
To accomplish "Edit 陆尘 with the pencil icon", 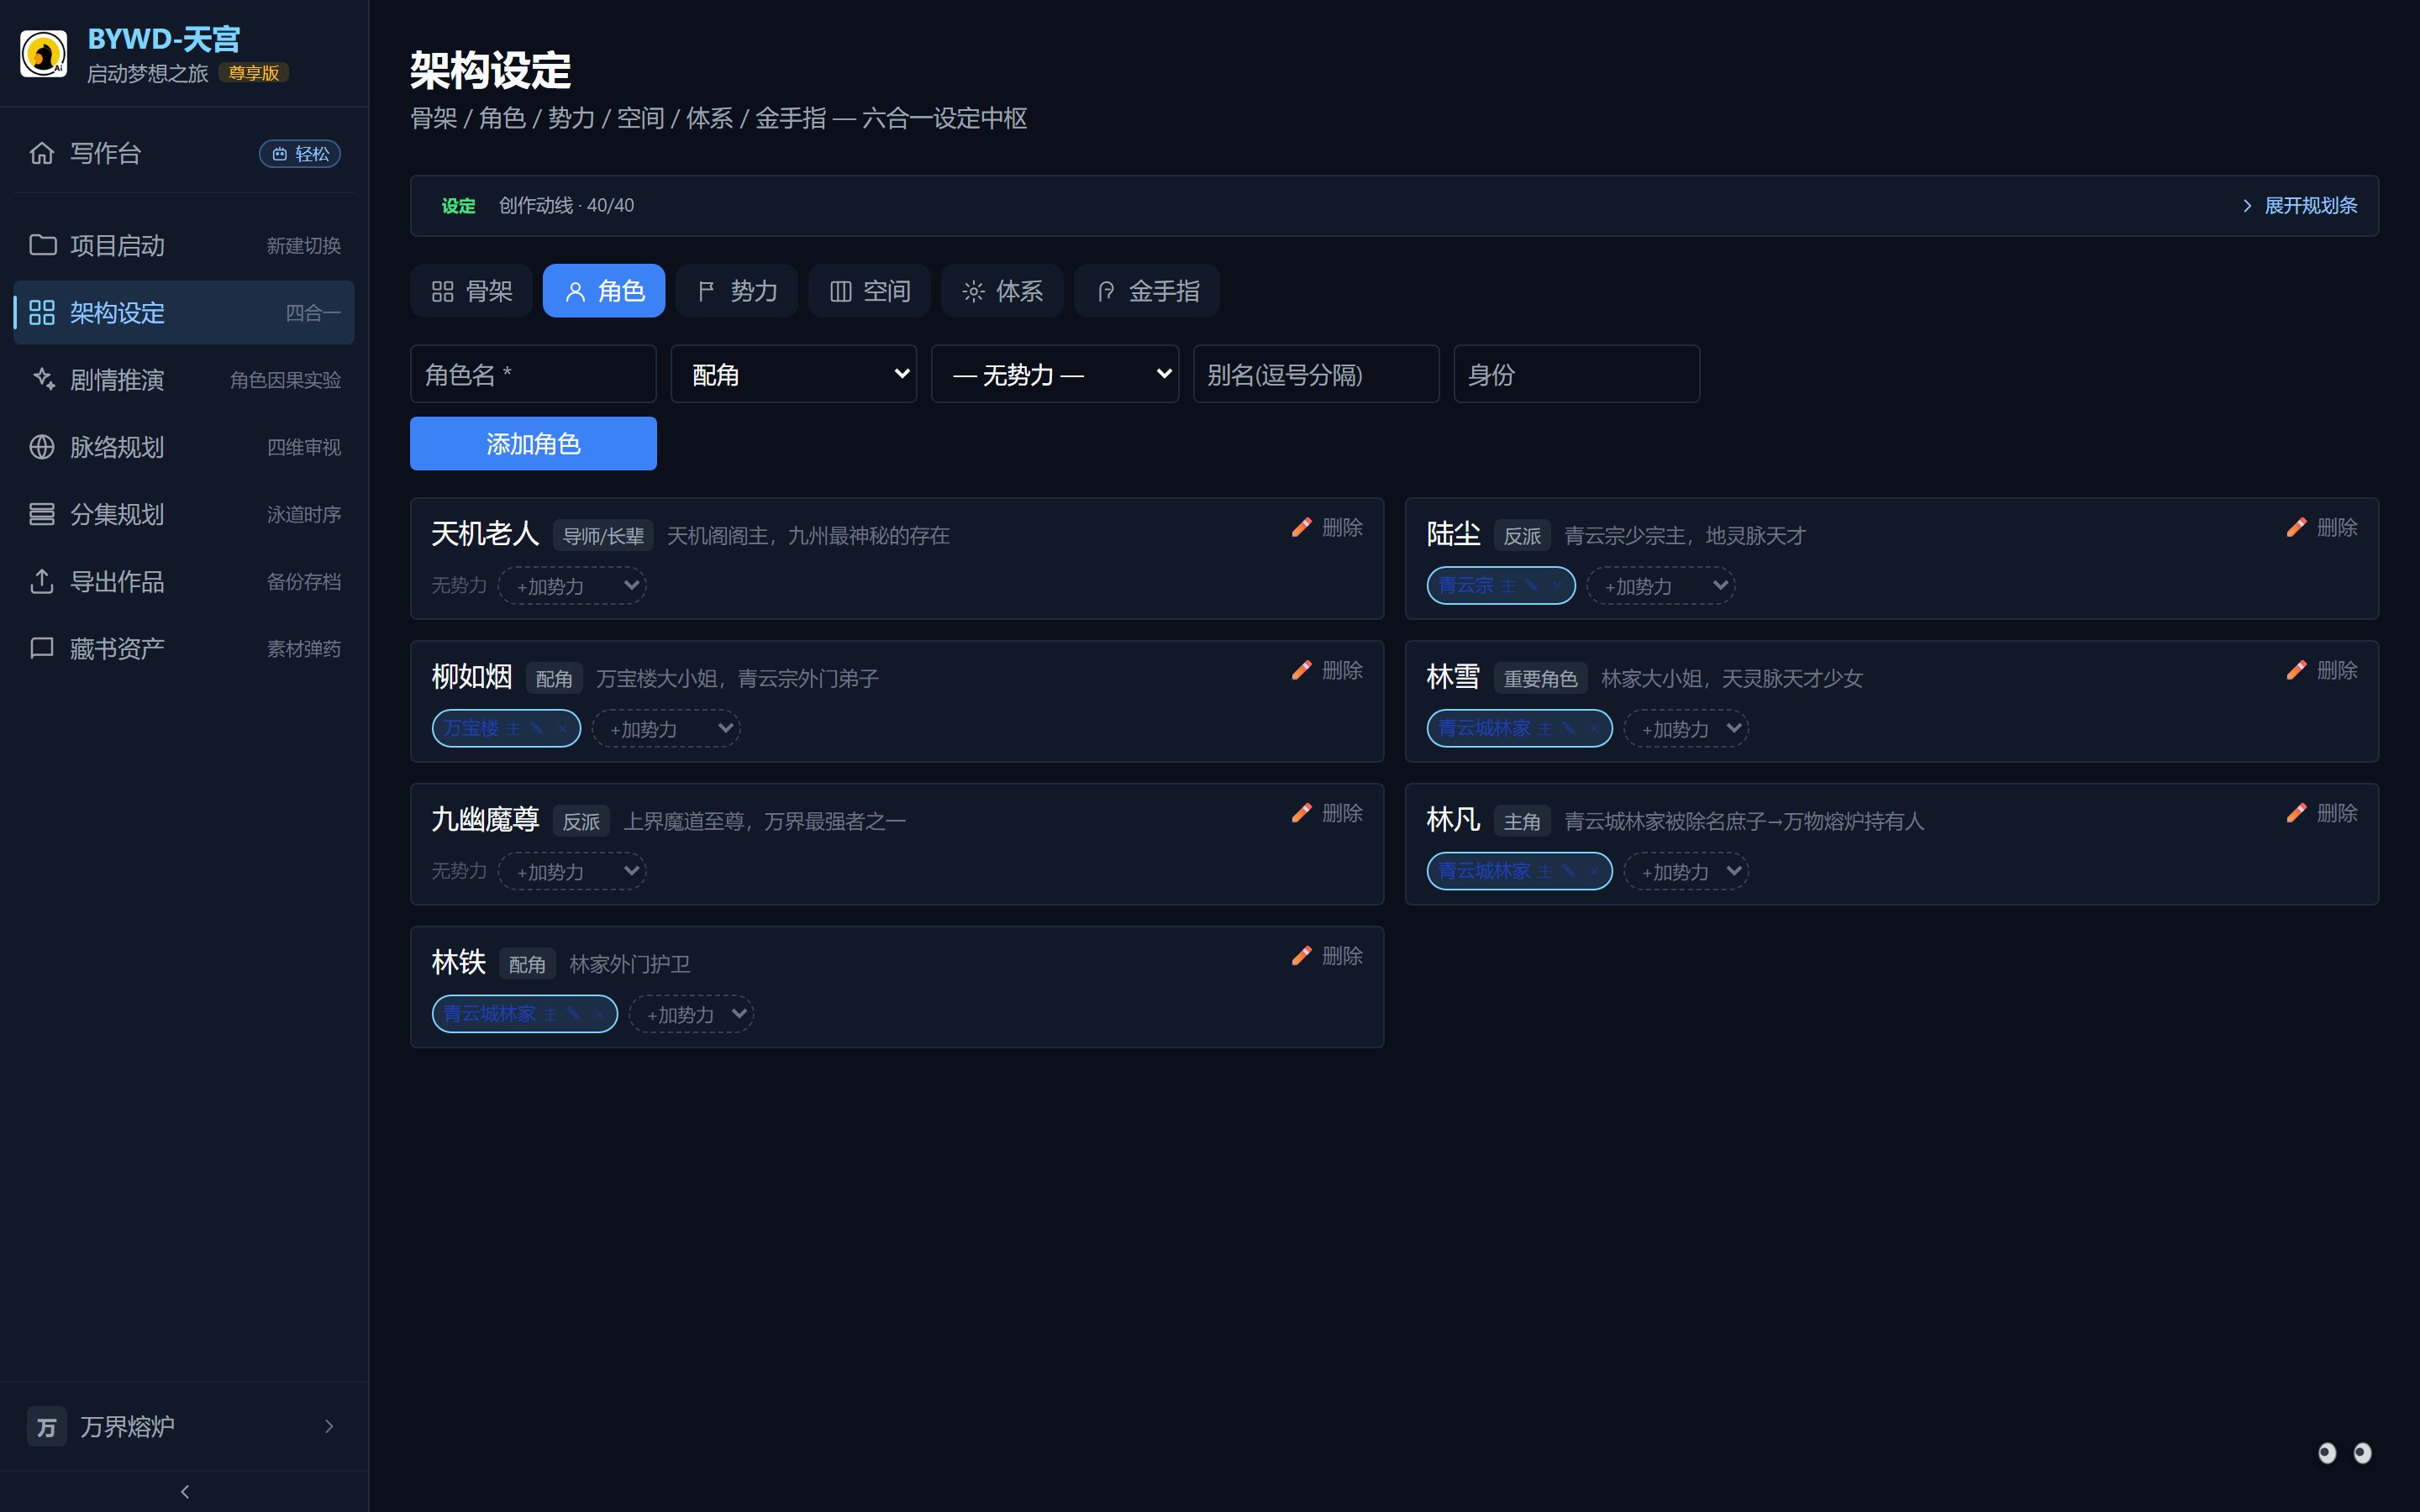I will point(2296,527).
